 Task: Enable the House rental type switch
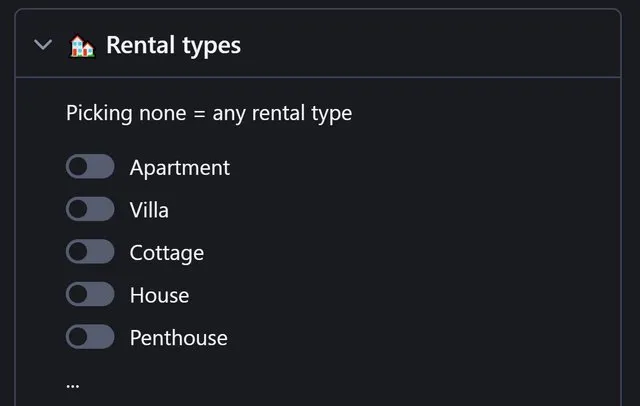coord(90,294)
